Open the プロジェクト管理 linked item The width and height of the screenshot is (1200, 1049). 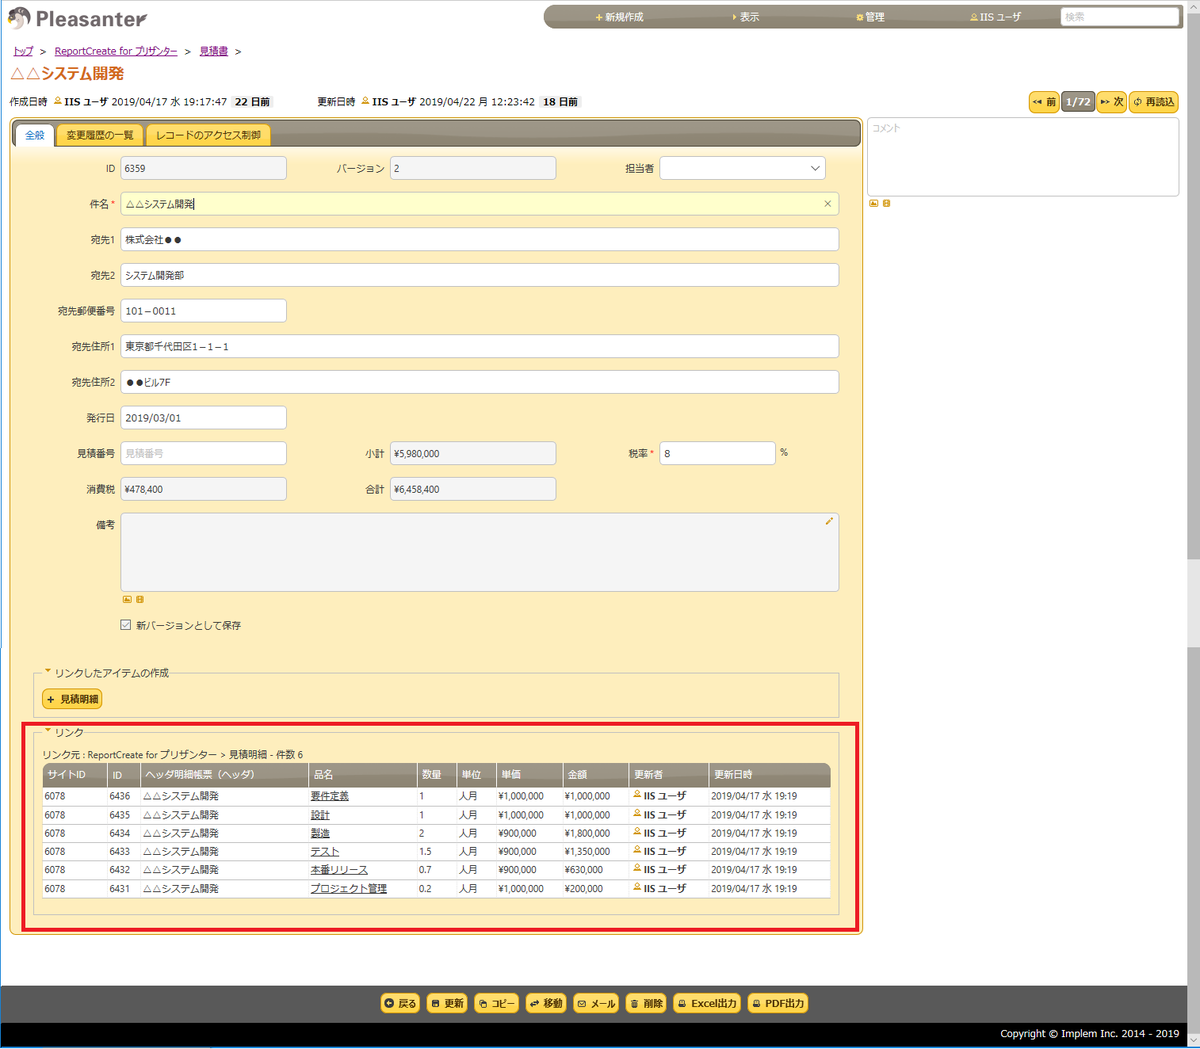[348, 888]
